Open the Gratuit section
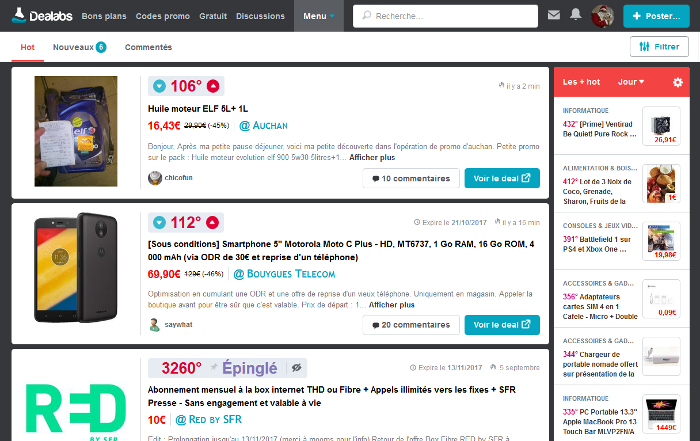 [x=213, y=16]
